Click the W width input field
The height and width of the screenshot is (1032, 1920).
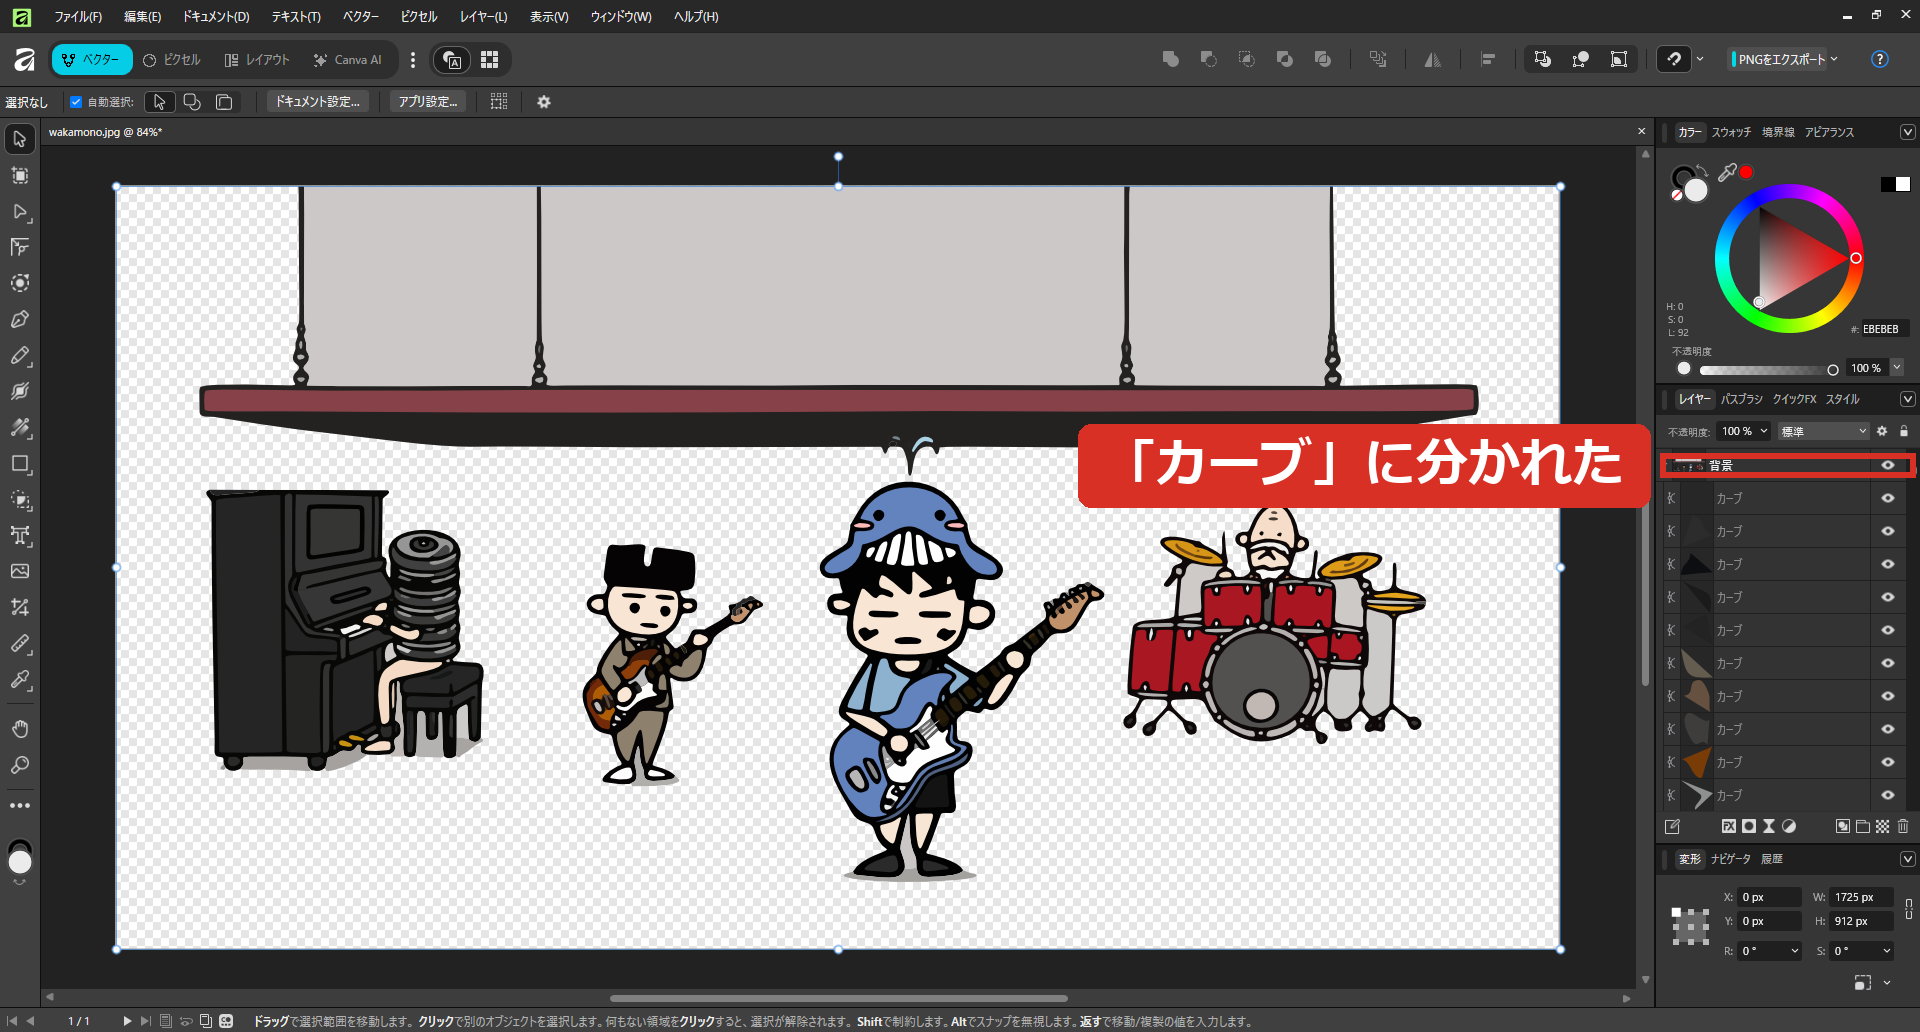click(1863, 897)
